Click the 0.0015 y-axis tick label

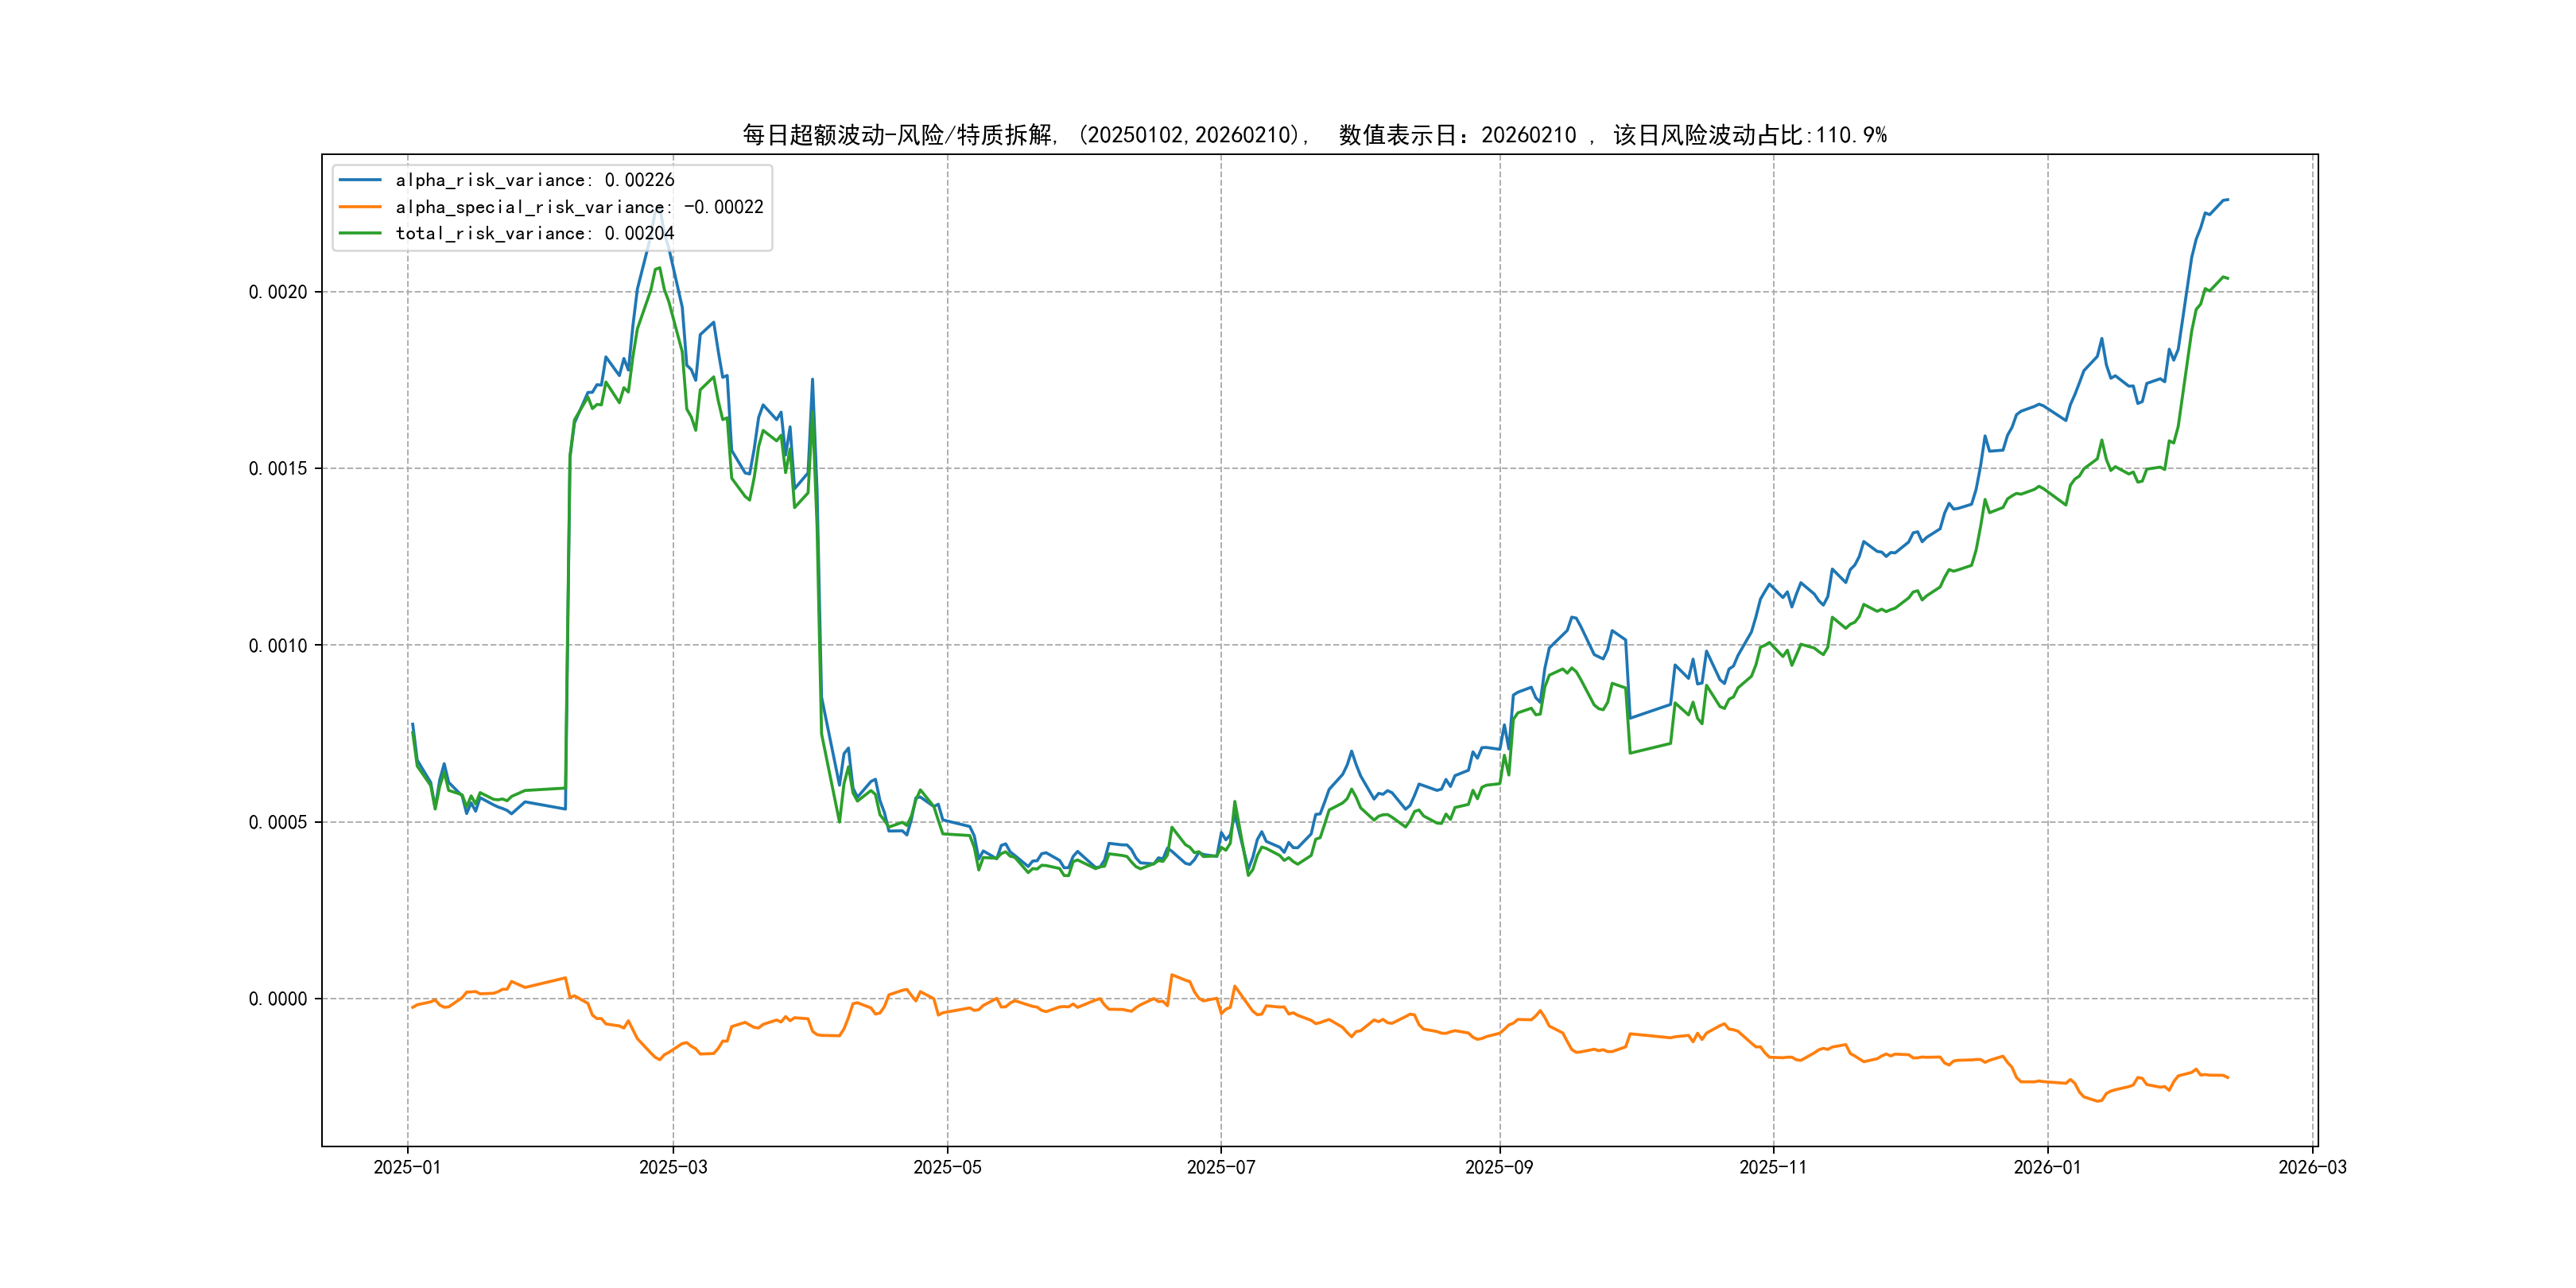click(x=278, y=469)
